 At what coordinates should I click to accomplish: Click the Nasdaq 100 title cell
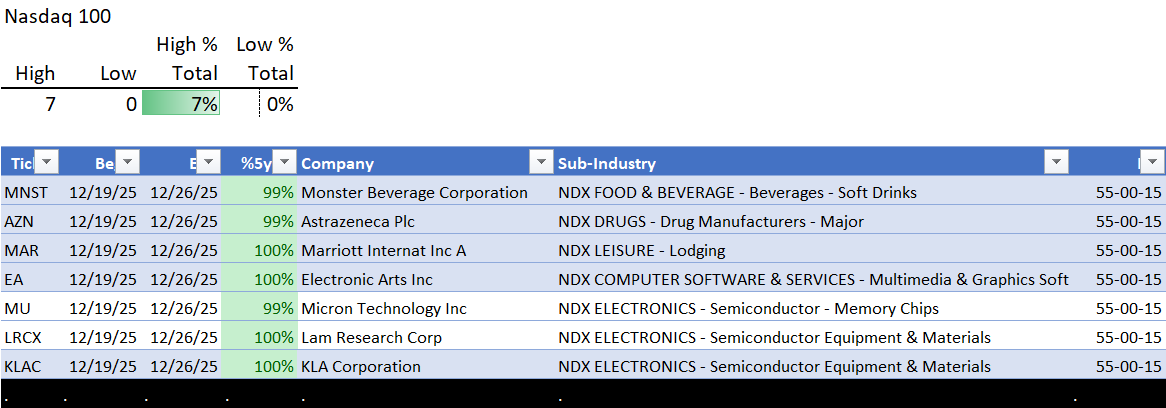(58, 17)
